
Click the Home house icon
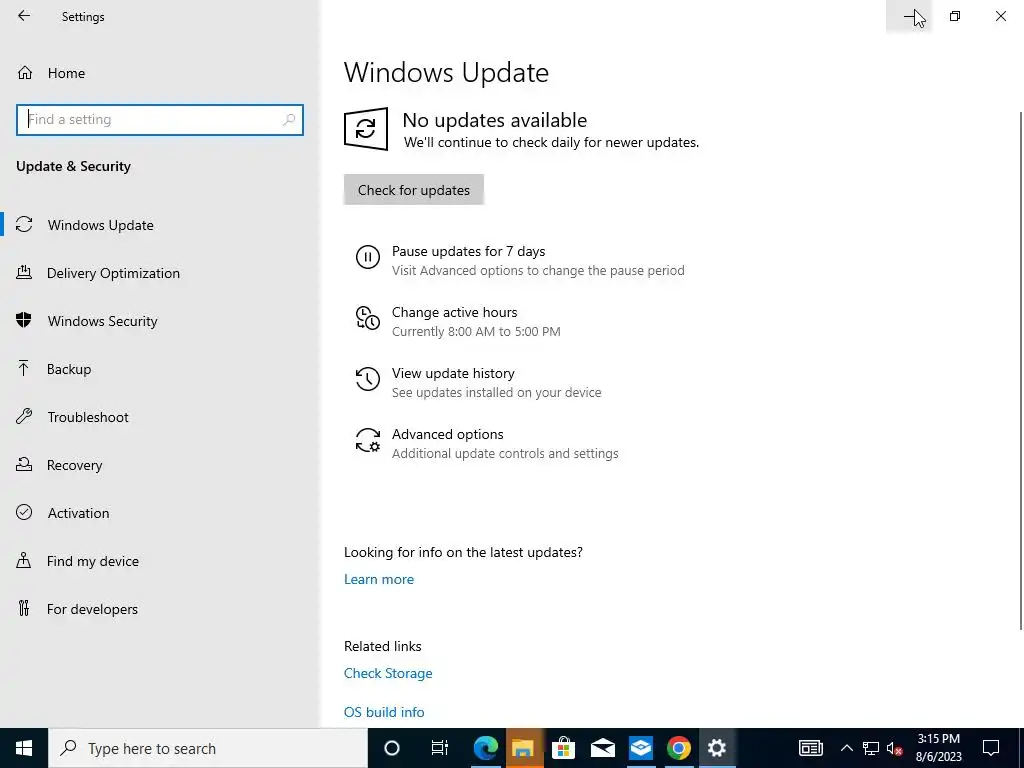click(25, 72)
